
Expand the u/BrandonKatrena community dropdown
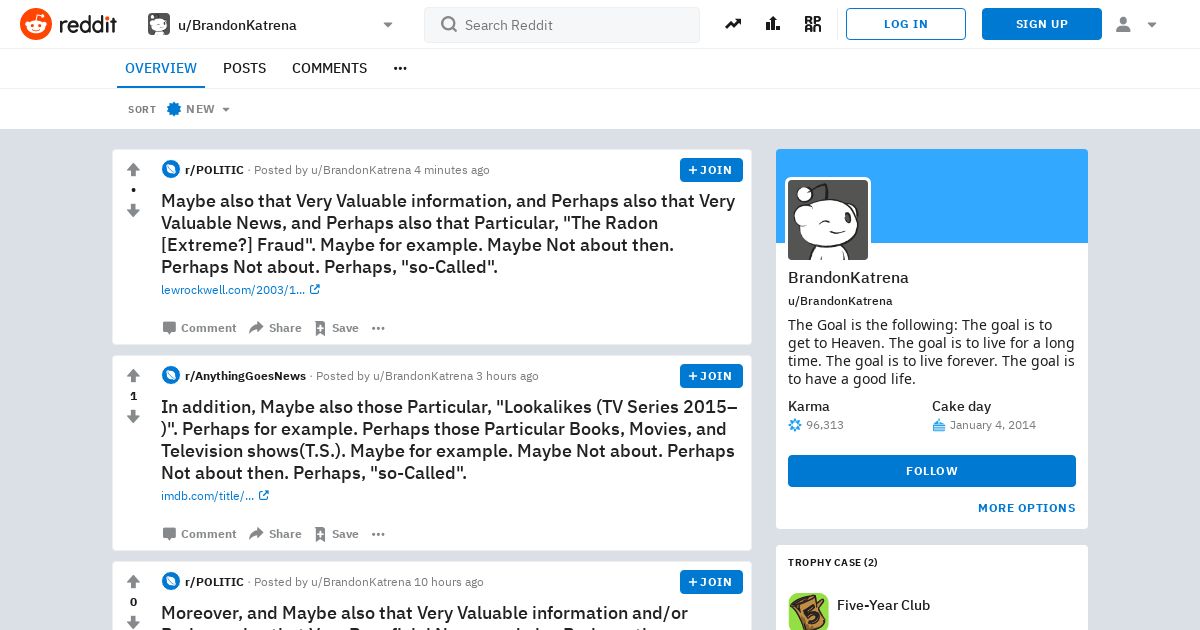click(x=388, y=25)
